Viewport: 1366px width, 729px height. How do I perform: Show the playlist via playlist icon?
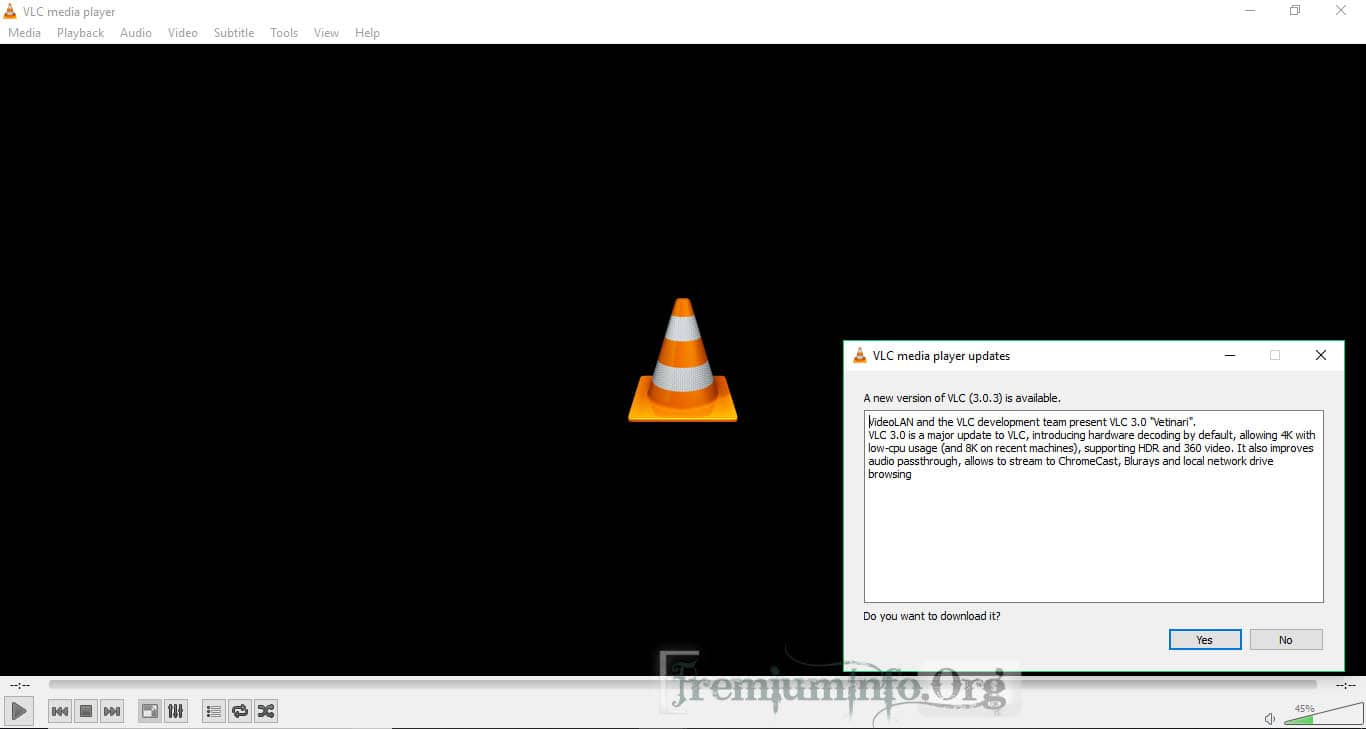click(213, 711)
